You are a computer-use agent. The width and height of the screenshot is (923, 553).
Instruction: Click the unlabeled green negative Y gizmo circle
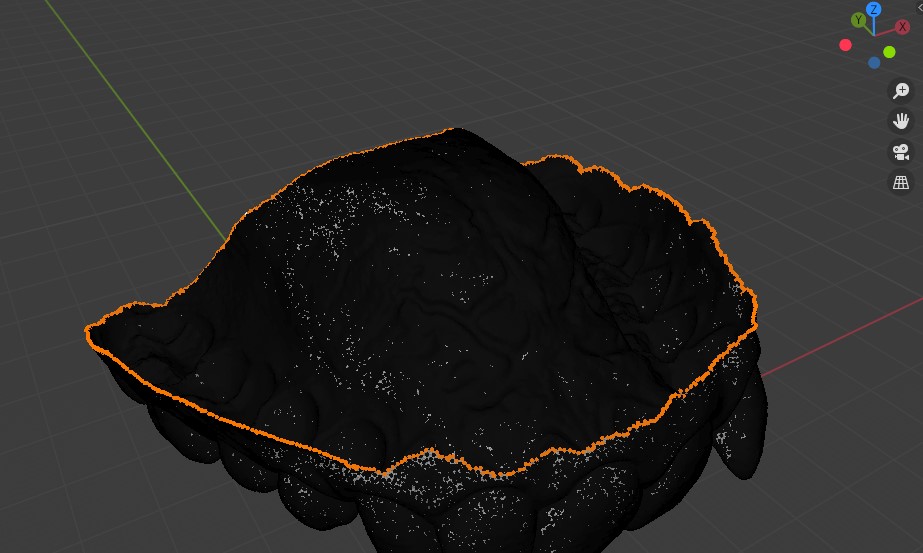tap(889, 52)
